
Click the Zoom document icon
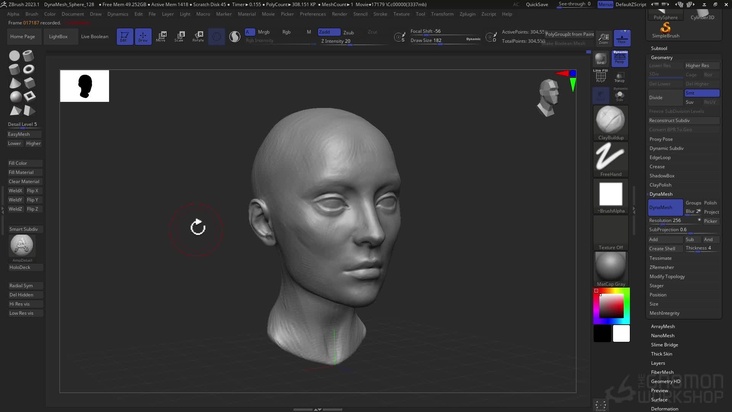point(604,38)
